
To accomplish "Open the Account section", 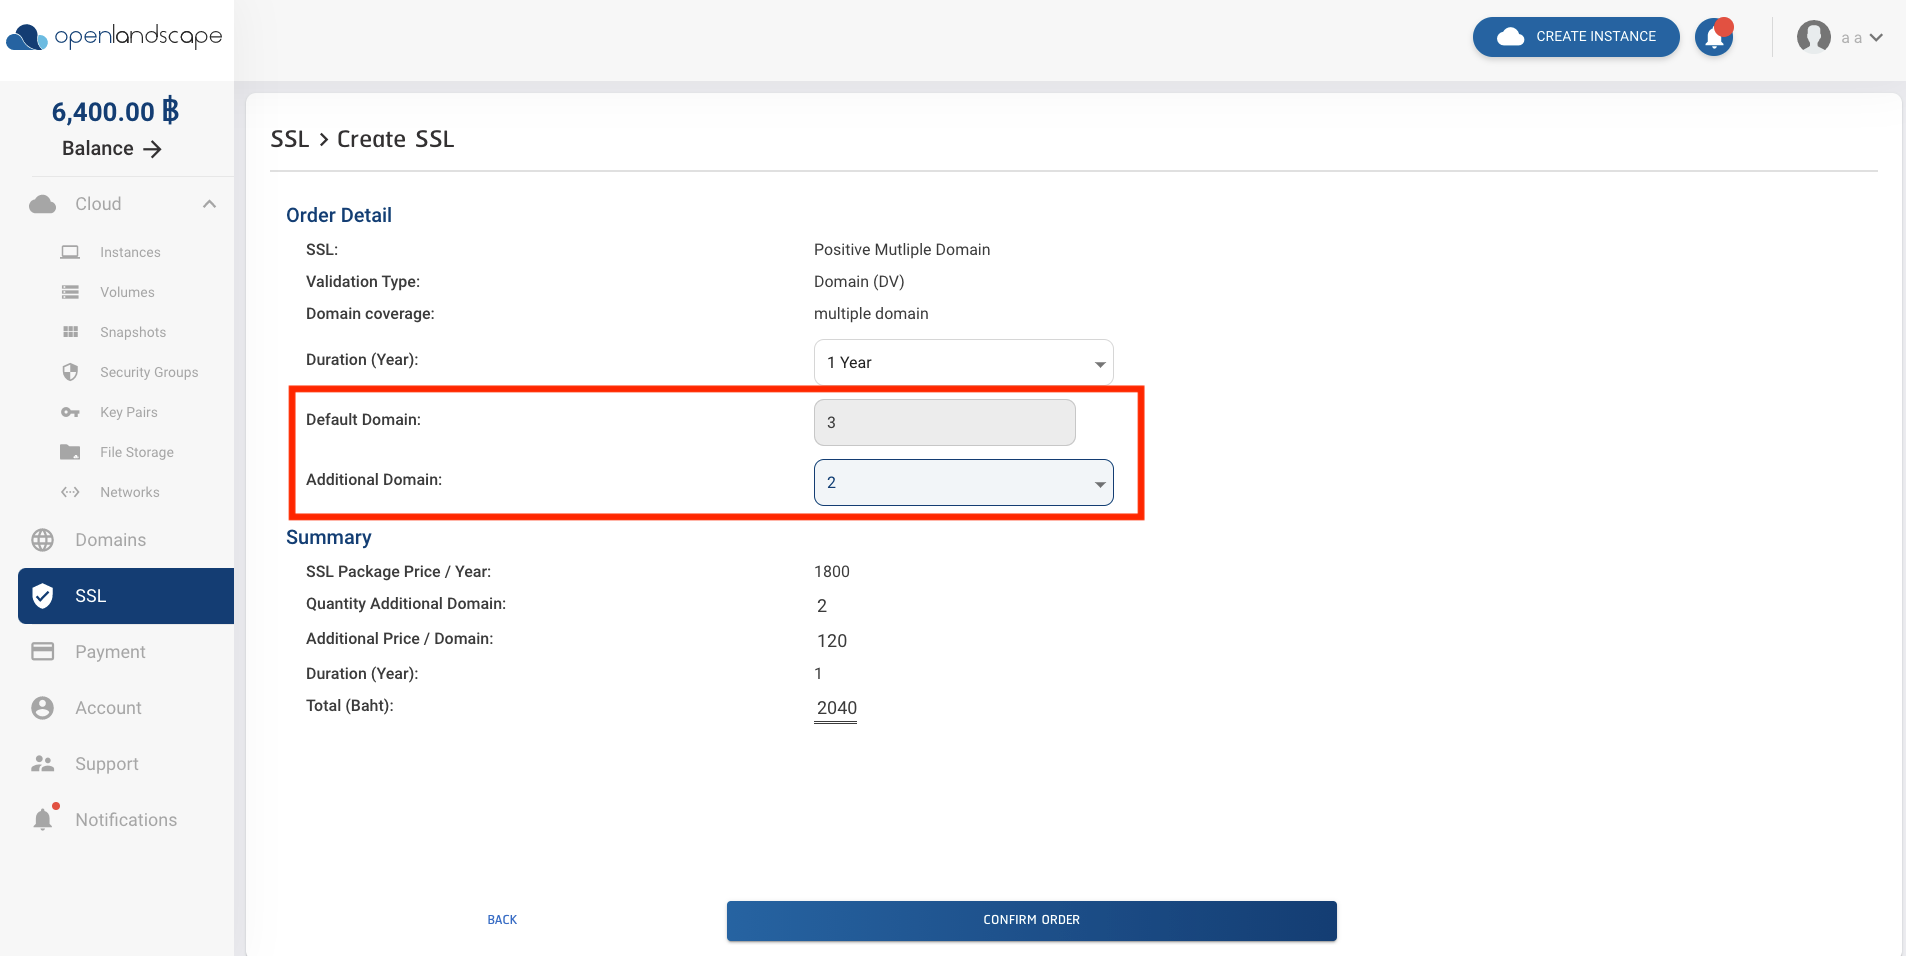I will tap(107, 707).
